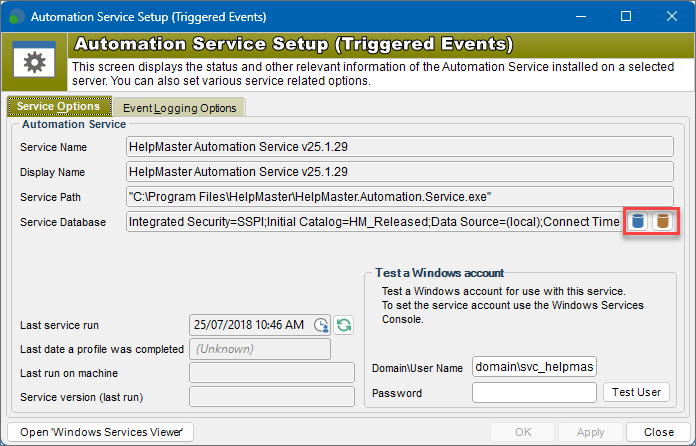
Task: Click the blue database icon
Action: tap(638, 221)
